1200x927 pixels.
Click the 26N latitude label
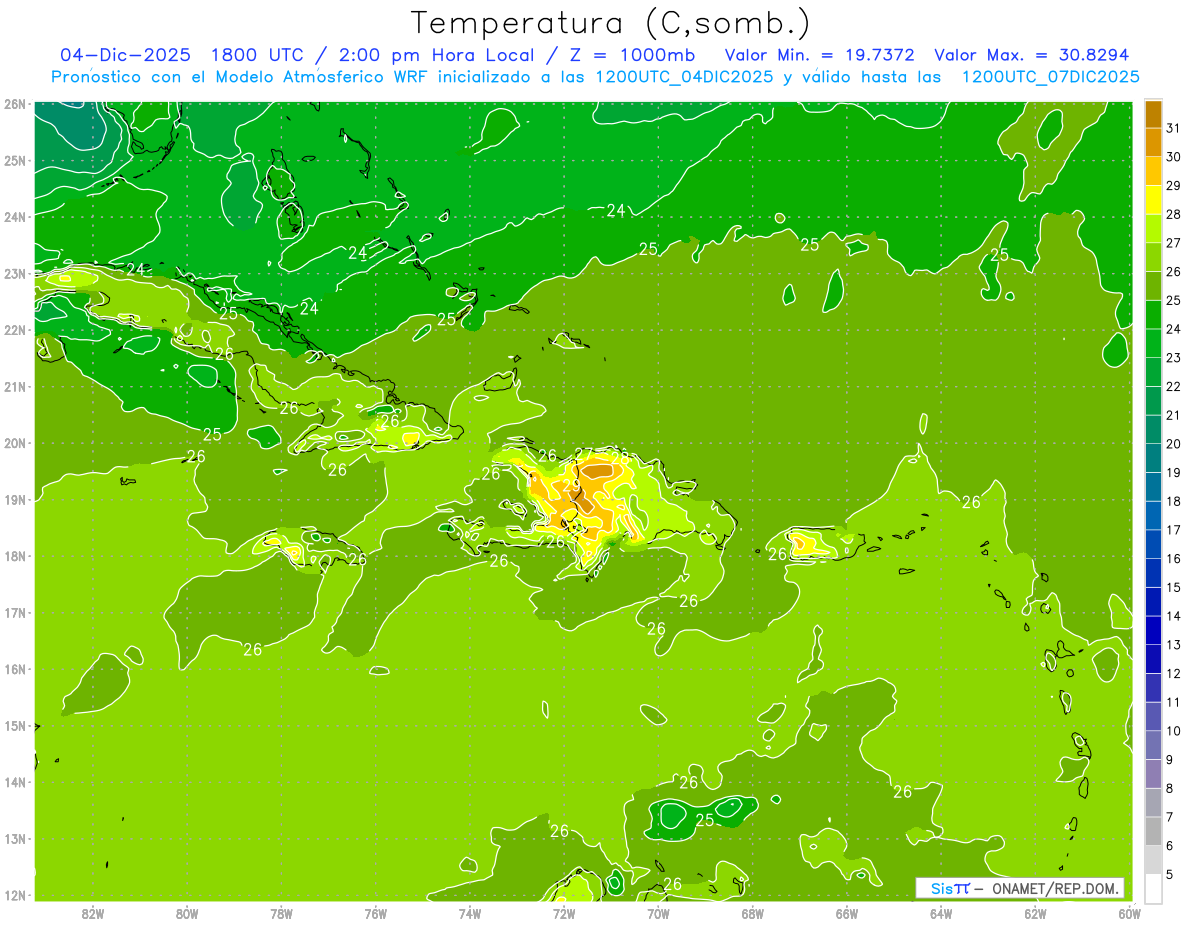click(14, 104)
